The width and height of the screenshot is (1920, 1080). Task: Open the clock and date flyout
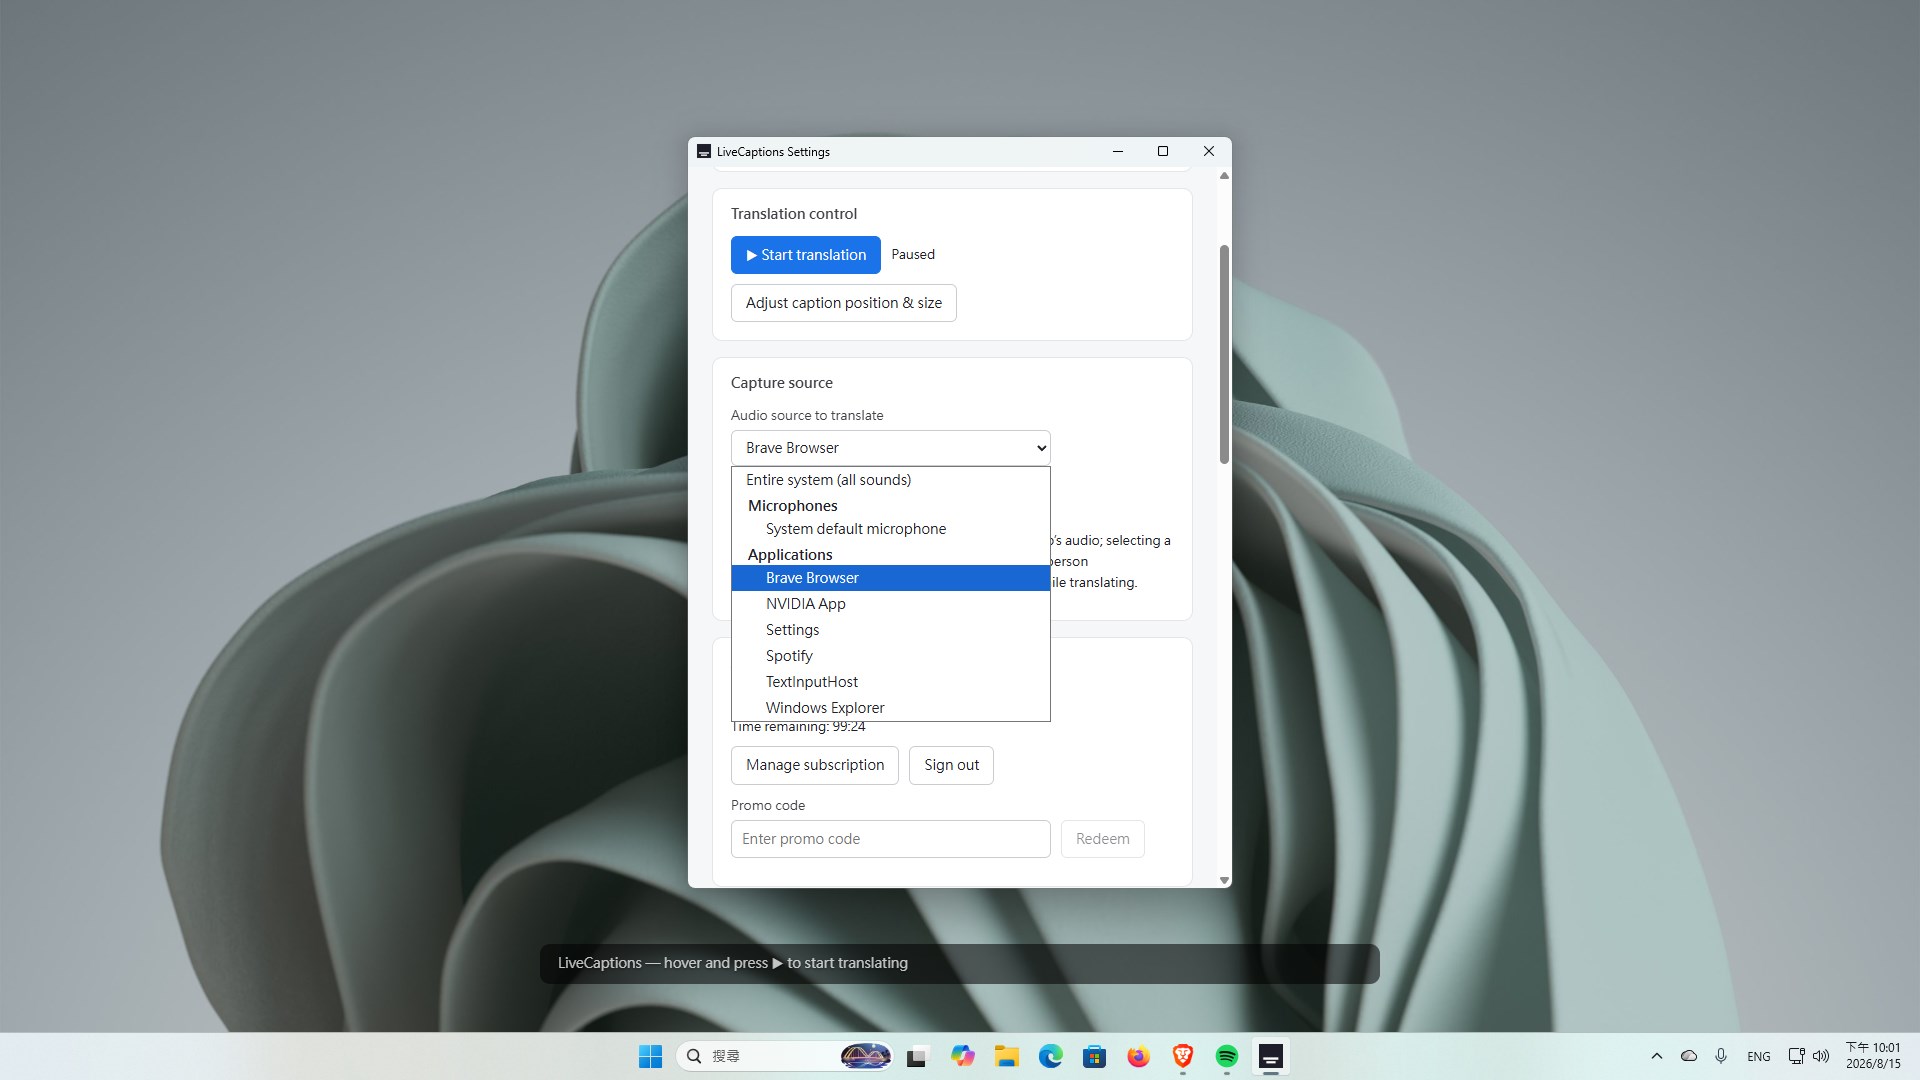point(1873,1056)
